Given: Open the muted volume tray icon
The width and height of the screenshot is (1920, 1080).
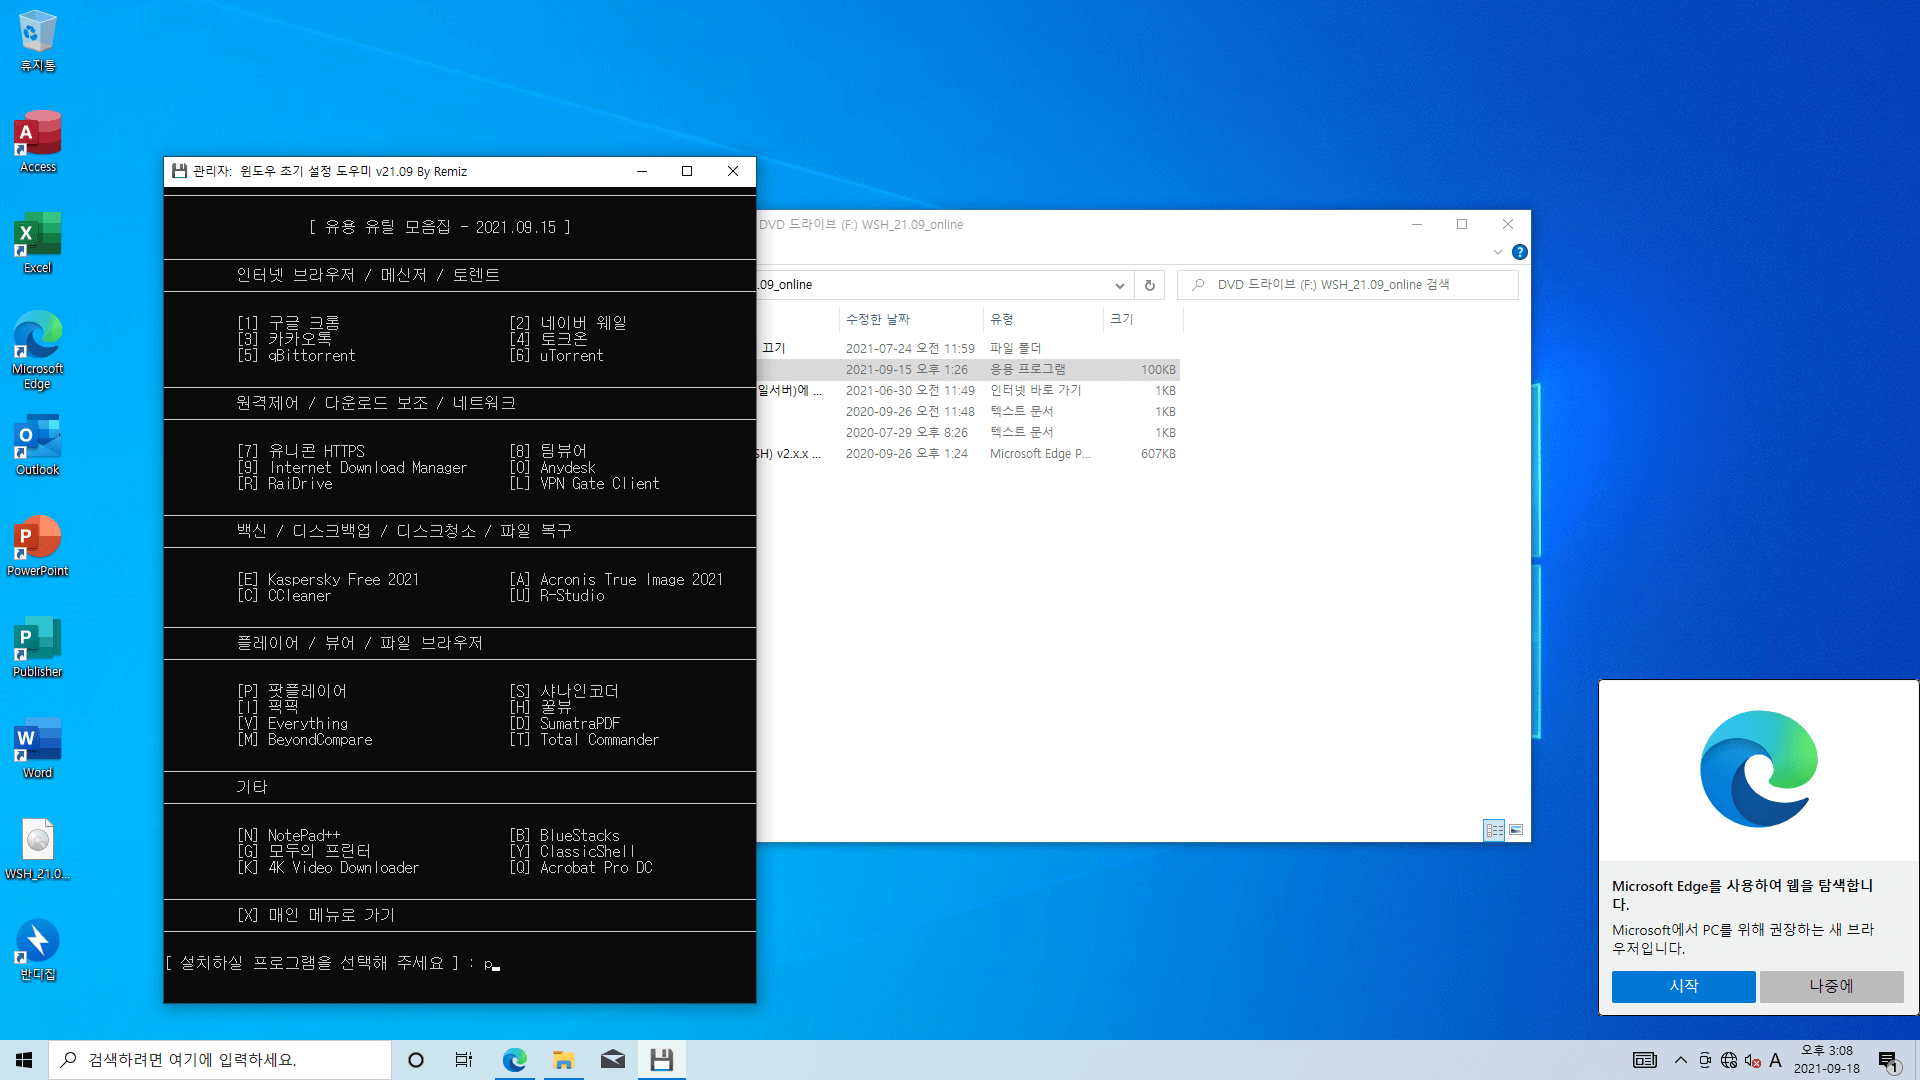Looking at the screenshot, I should click(1752, 1060).
